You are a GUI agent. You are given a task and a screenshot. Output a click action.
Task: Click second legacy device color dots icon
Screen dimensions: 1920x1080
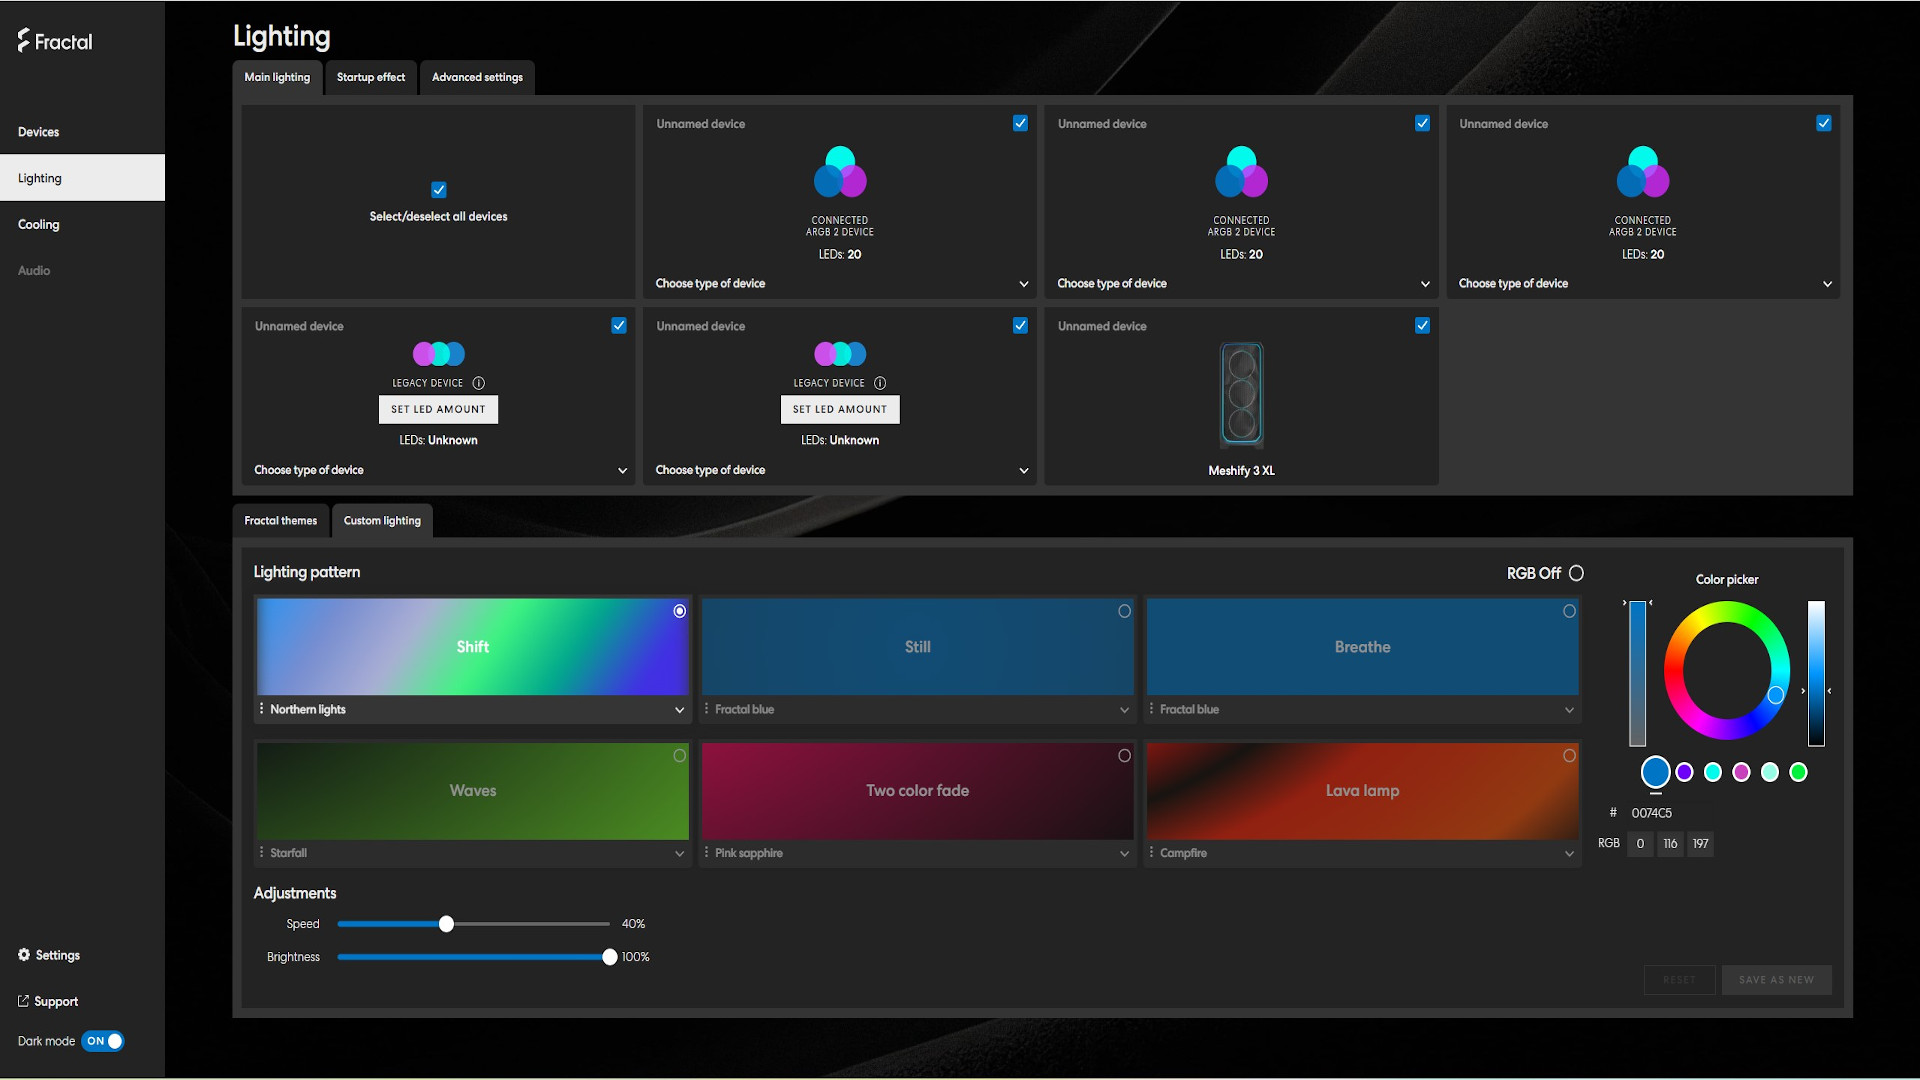840,353
